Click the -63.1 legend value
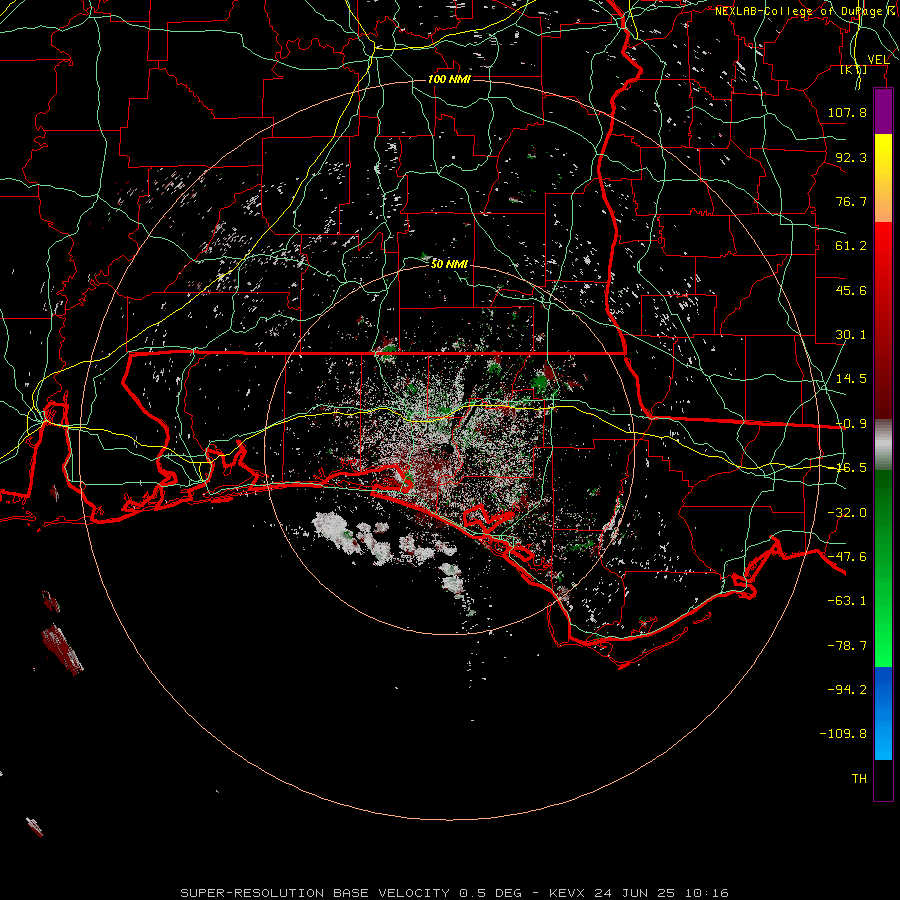Viewport: 900px width, 900px height. click(x=847, y=601)
